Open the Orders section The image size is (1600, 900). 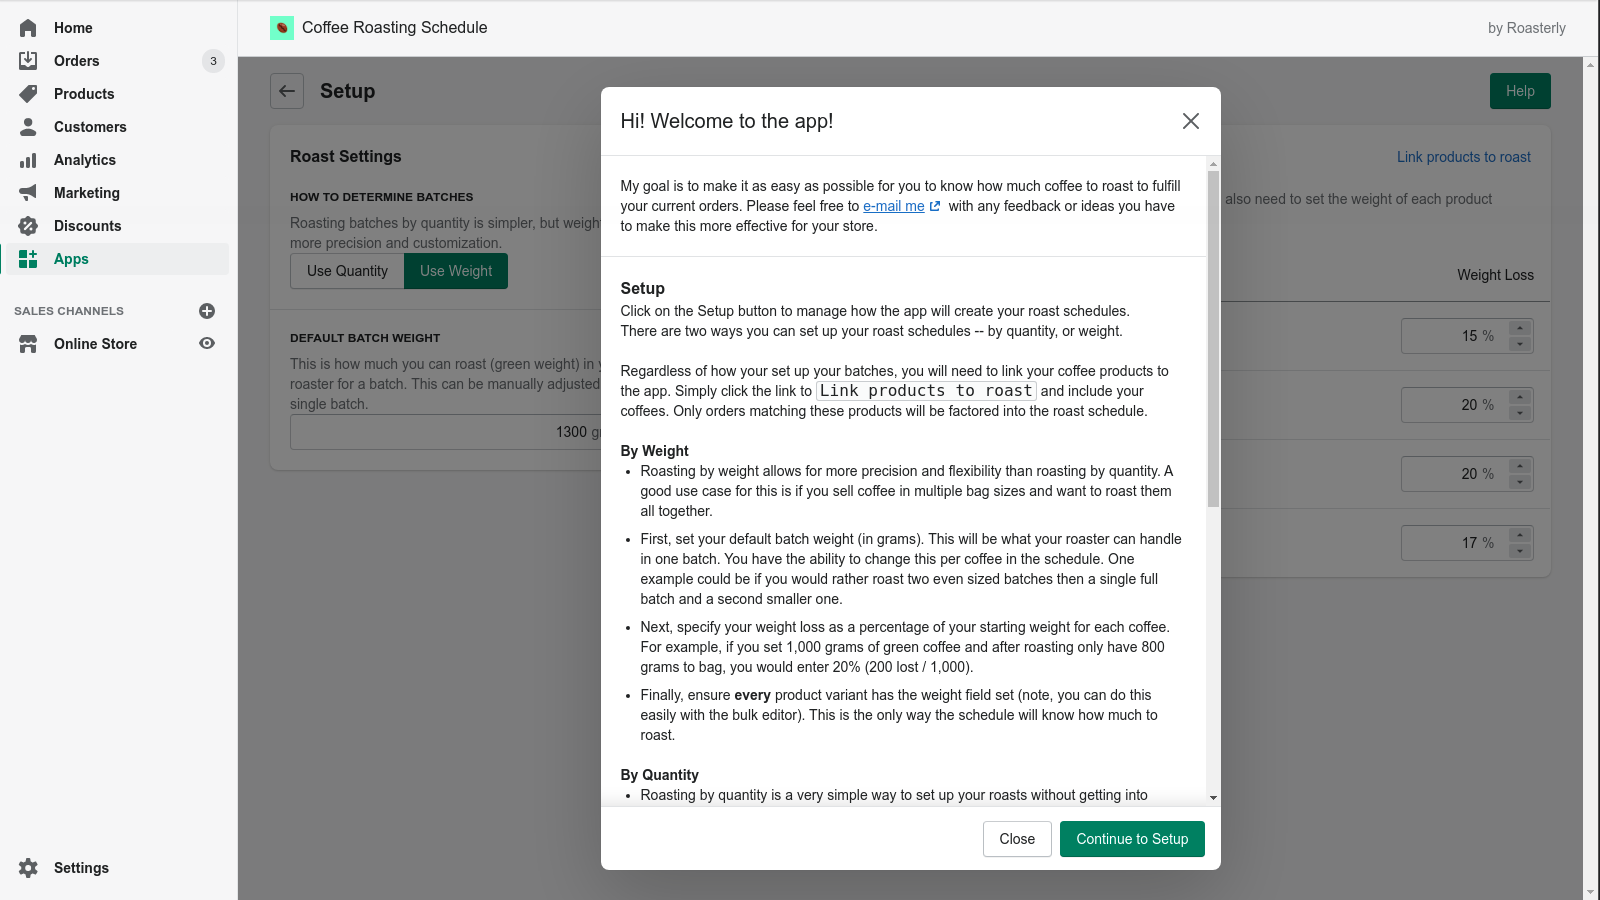[x=77, y=60]
